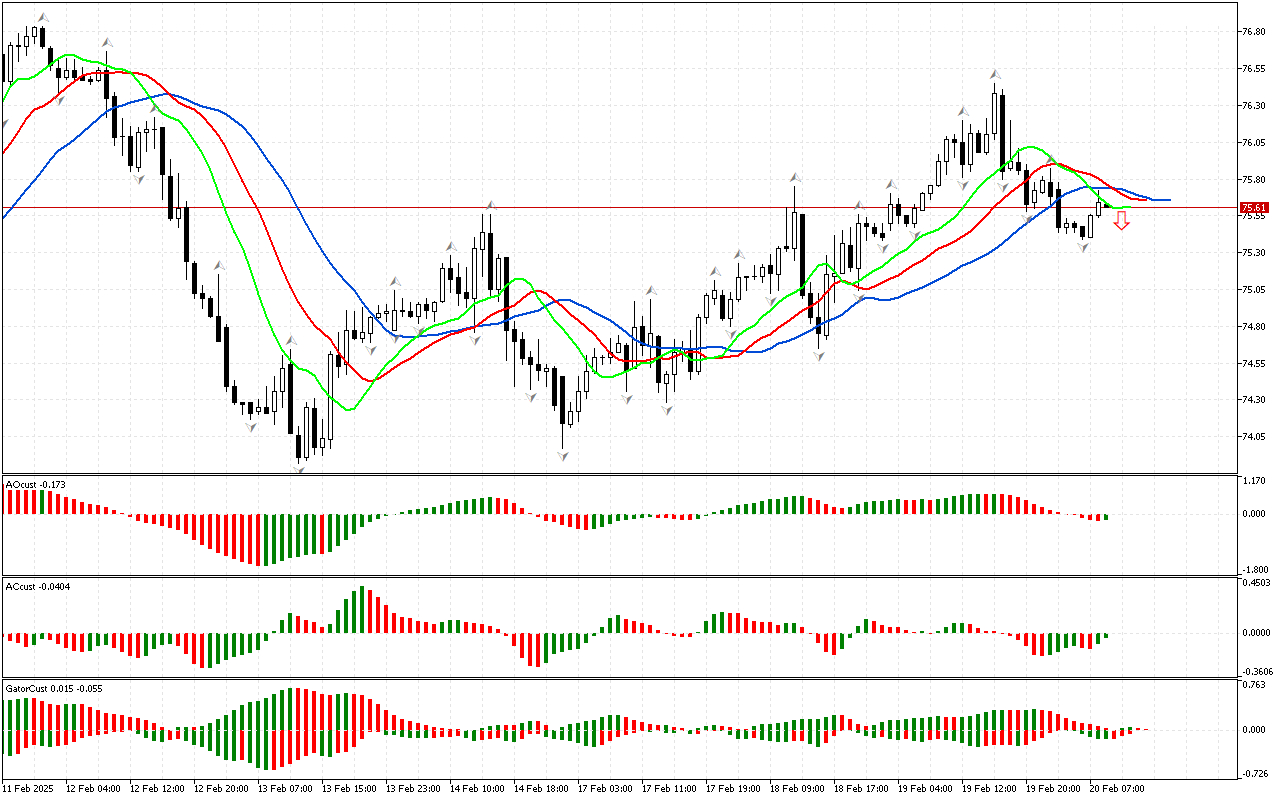Click the 18 Feb 09:00 time label
This screenshot has height=800, width=1280.
pyautogui.click(x=797, y=788)
